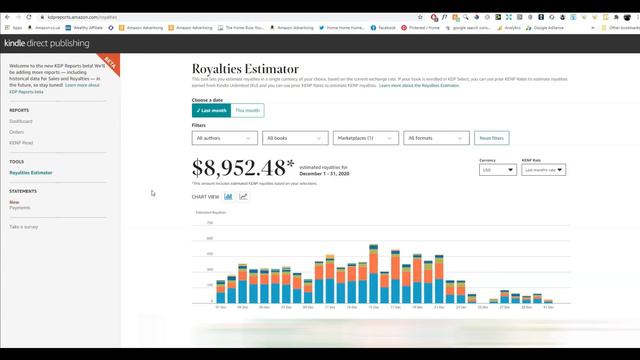Select Royalties Estimator under Tools
The width and height of the screenshot is (640, 360).
[31, 173]
